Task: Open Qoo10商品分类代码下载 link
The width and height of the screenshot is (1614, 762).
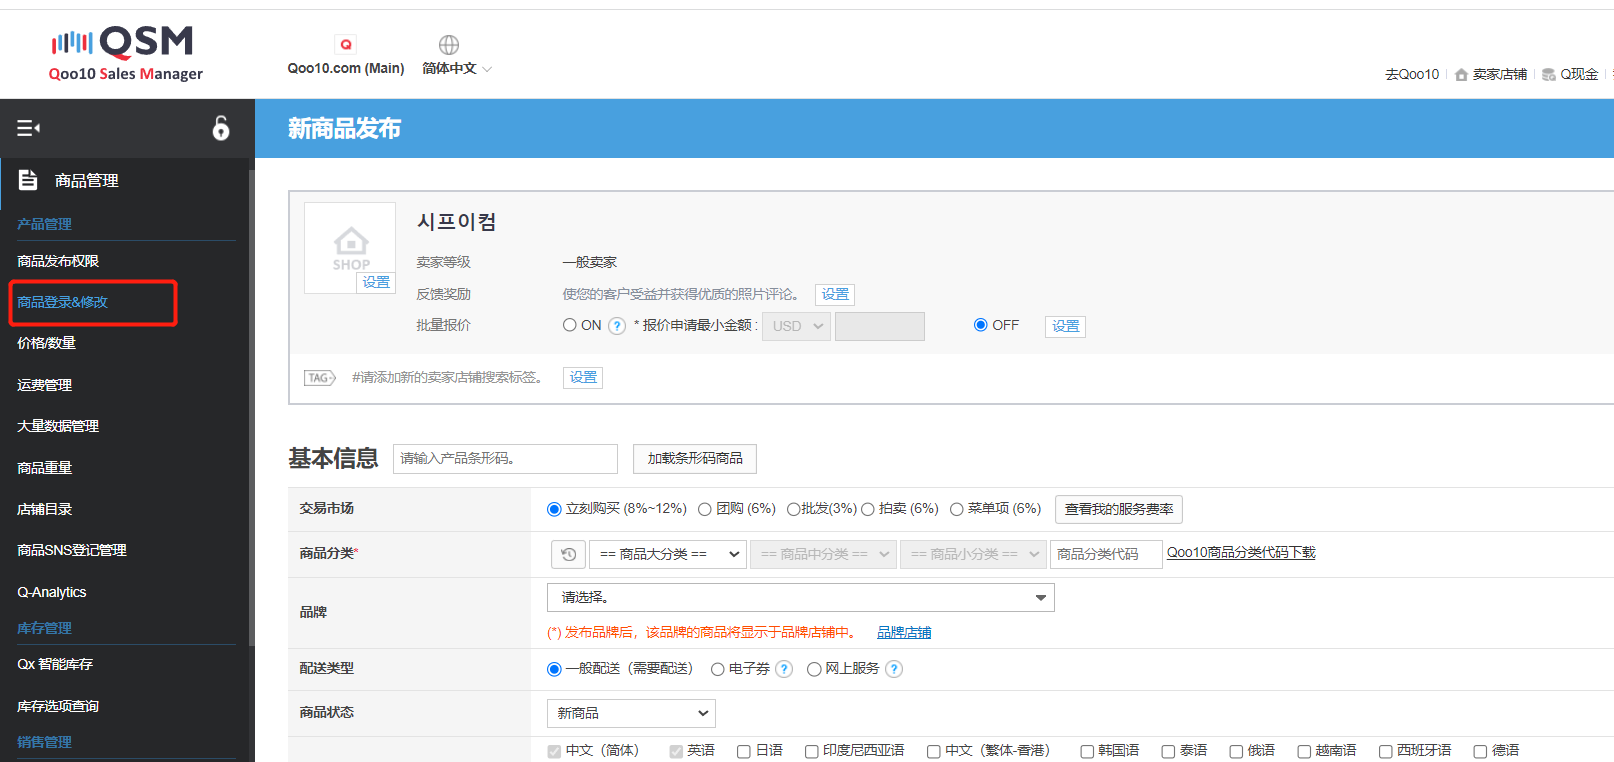Action: (x=1241, y=552)
